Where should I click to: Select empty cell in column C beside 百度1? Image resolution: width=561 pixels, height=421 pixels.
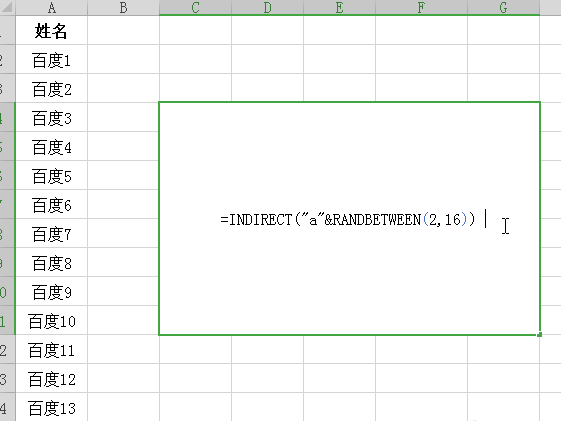pyautogui.click(x=195, y=59)
